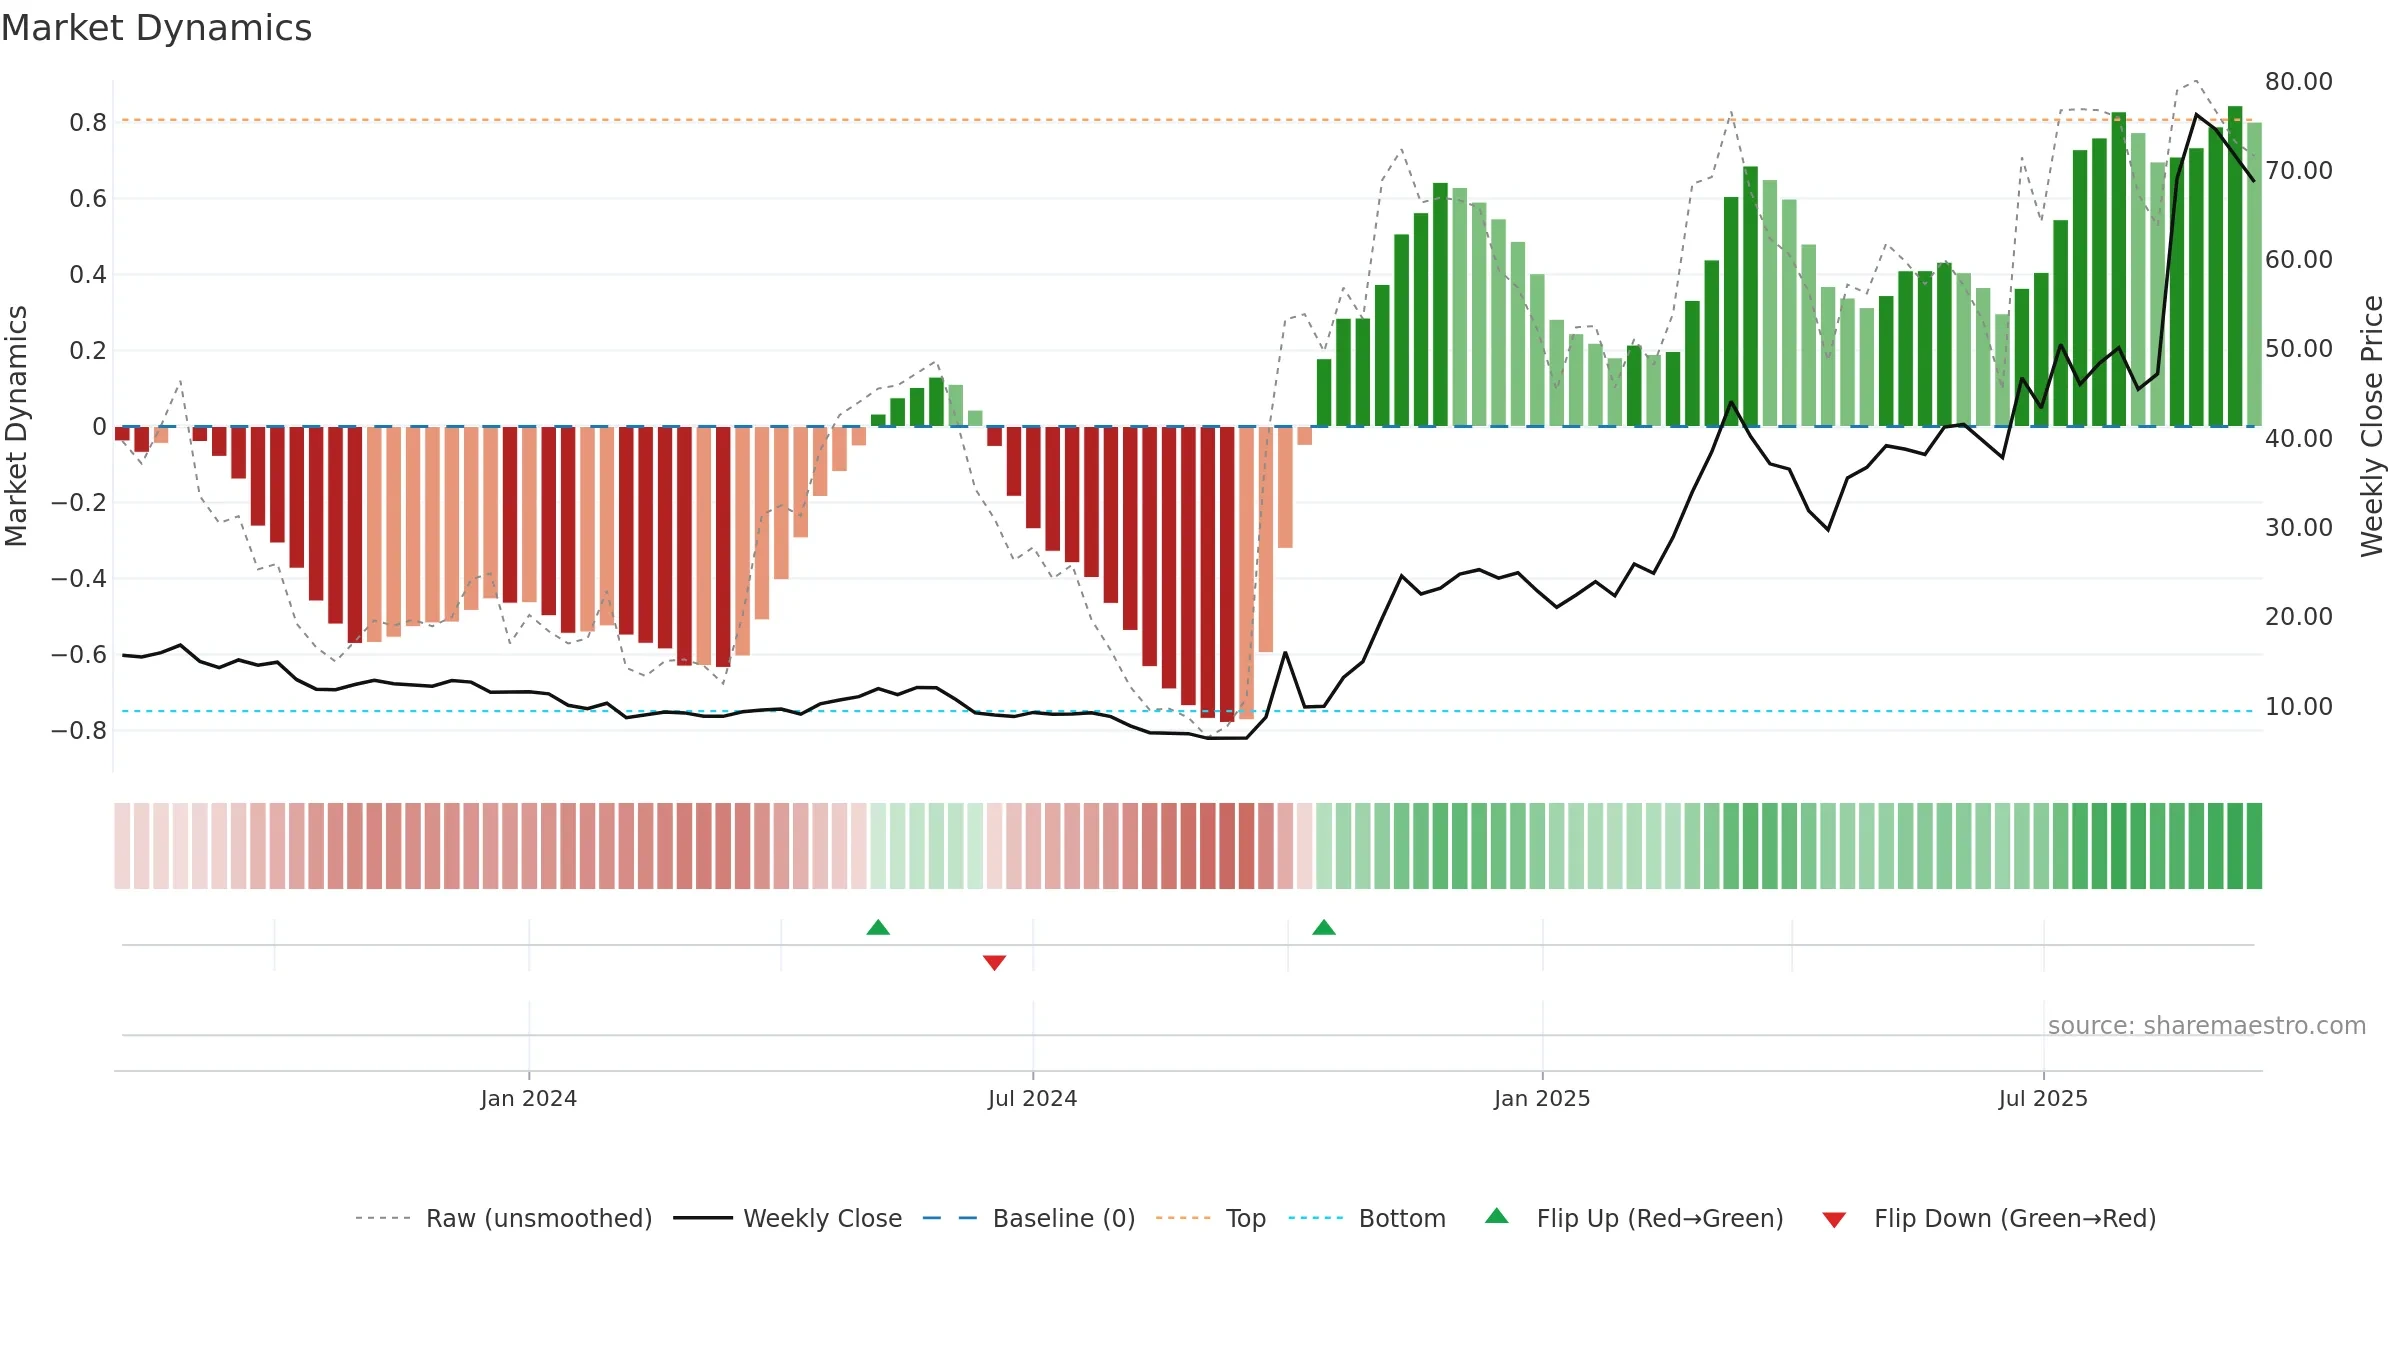Click the 0.8 left axis tick

(88, 123)
